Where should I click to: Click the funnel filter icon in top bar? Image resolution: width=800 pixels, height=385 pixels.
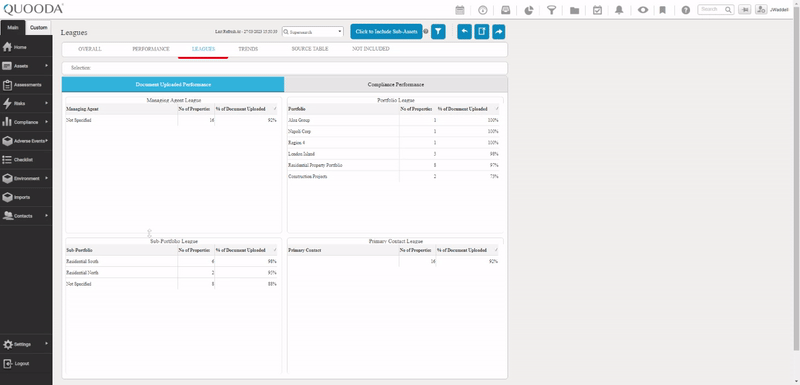(551, 10)
